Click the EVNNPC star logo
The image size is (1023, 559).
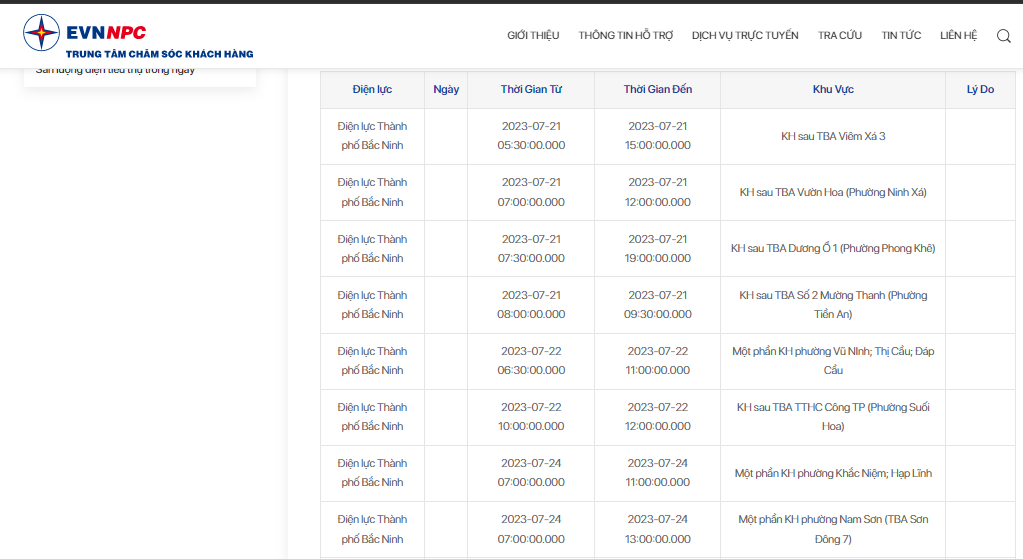[x=41, y=32]
